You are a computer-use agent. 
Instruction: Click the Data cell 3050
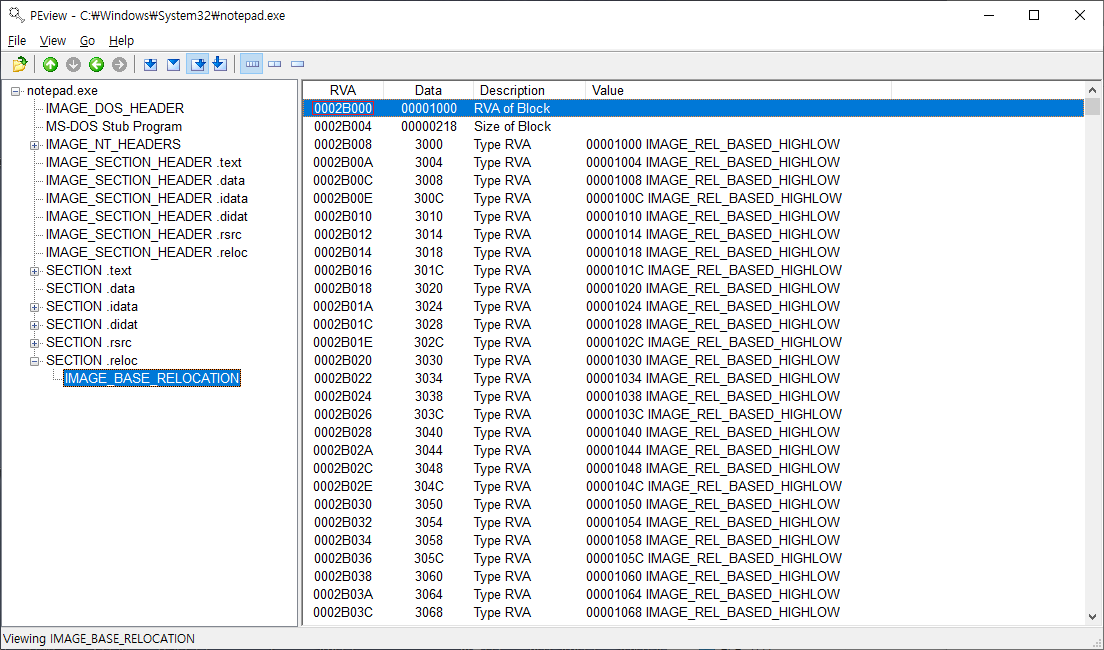click(429, 504)
